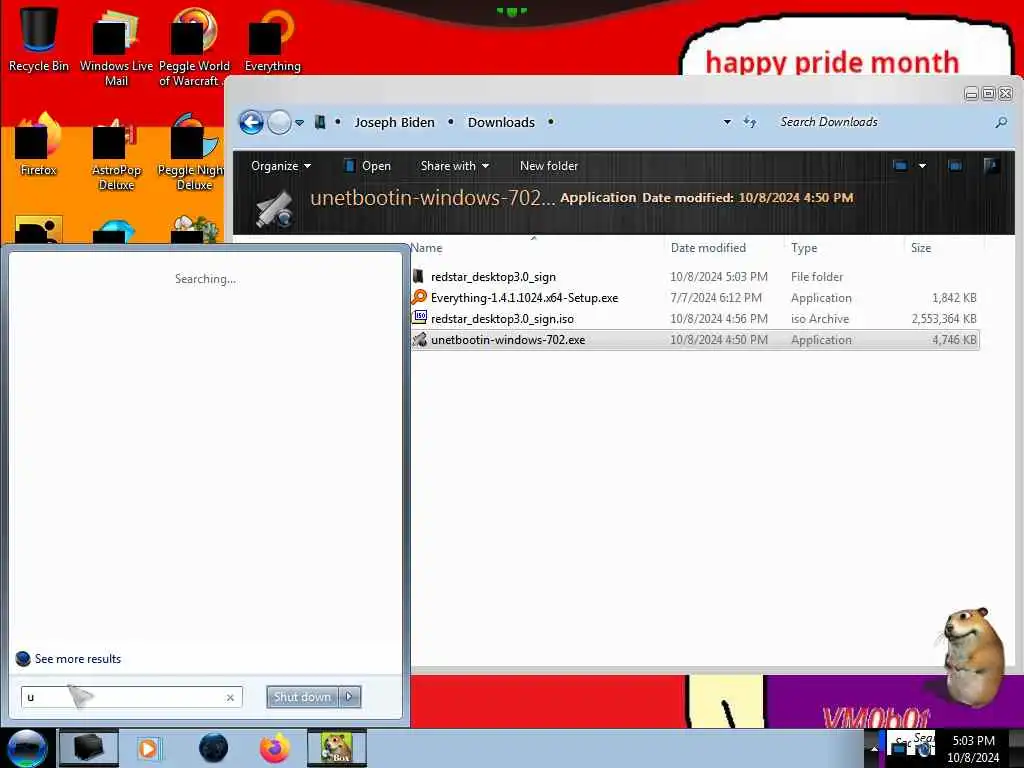Click the Explorer help icon
Image resolution: width=1024 pixels, height=768 pixels.
[x=991, y=166]
